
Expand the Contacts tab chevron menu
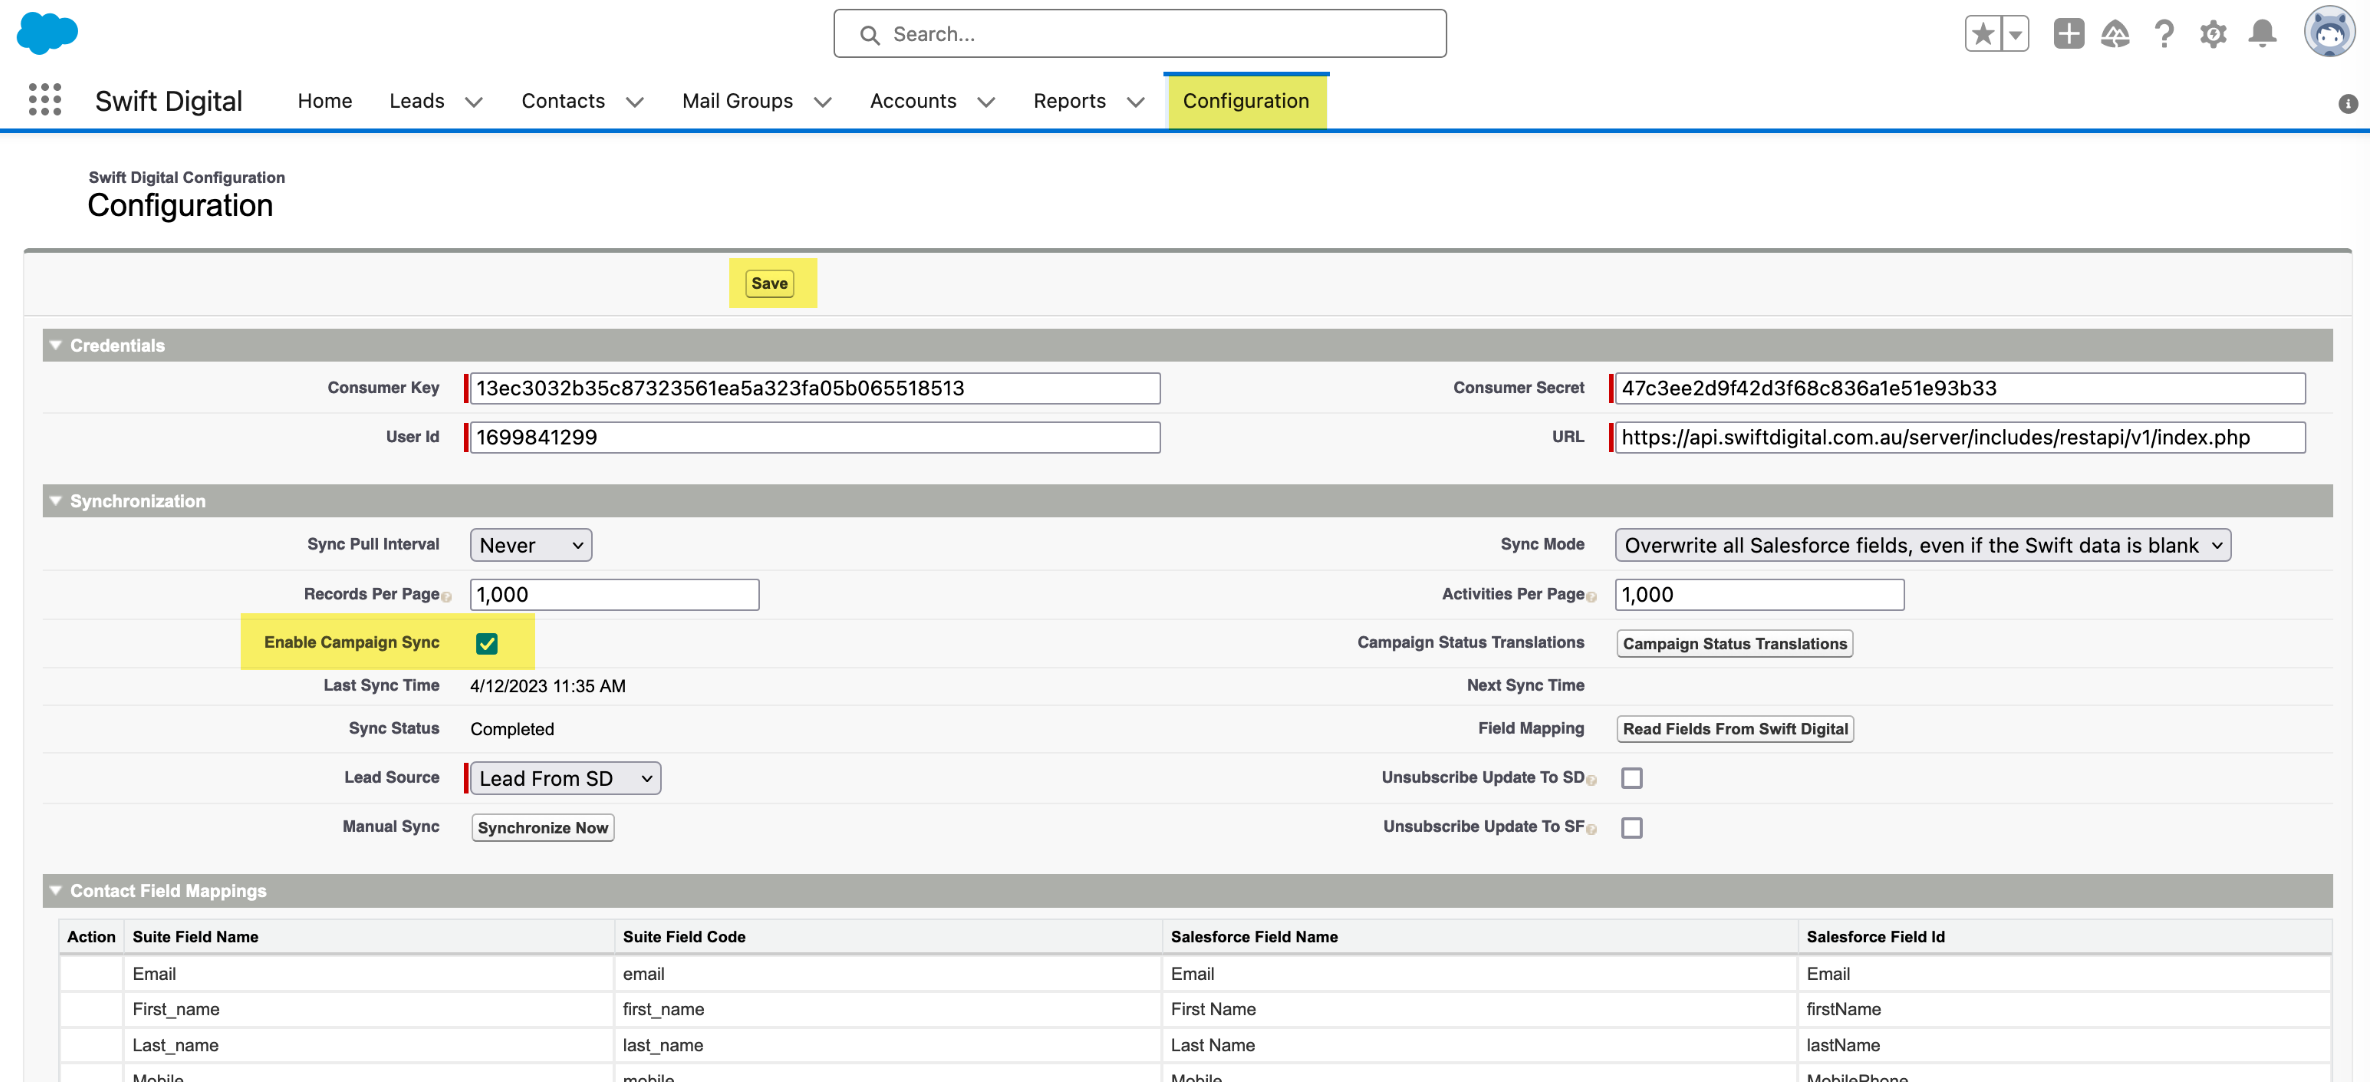click(635, 102)
